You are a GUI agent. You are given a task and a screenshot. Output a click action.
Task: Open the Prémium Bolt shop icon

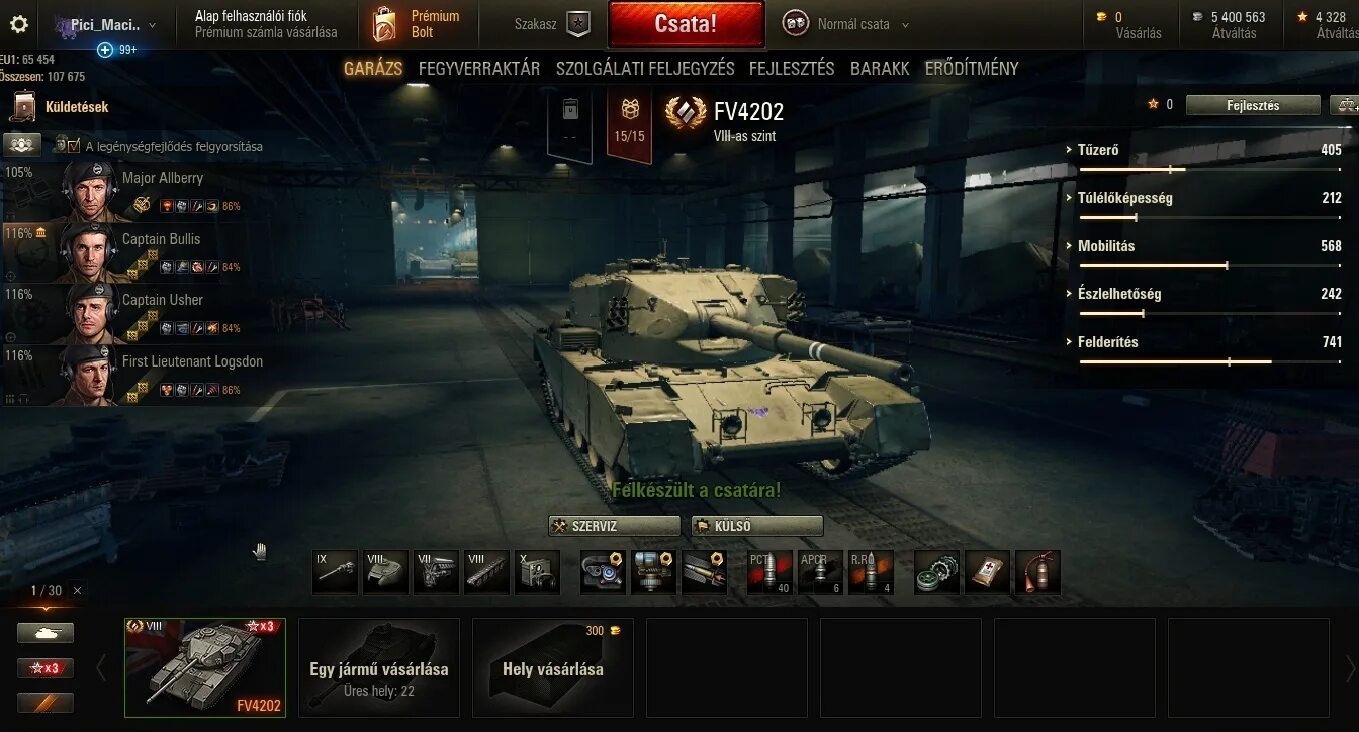(x=385, y=24)
